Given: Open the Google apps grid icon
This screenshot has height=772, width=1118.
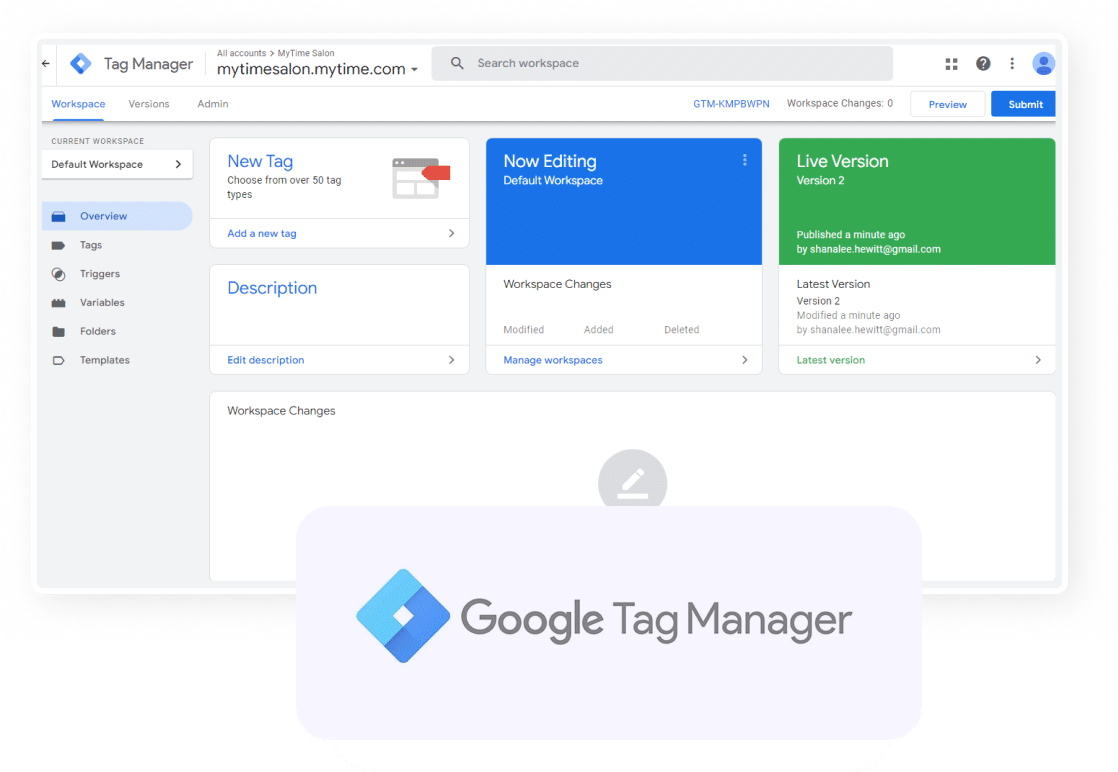Looking at the screenshot, I should pos(951,63).
